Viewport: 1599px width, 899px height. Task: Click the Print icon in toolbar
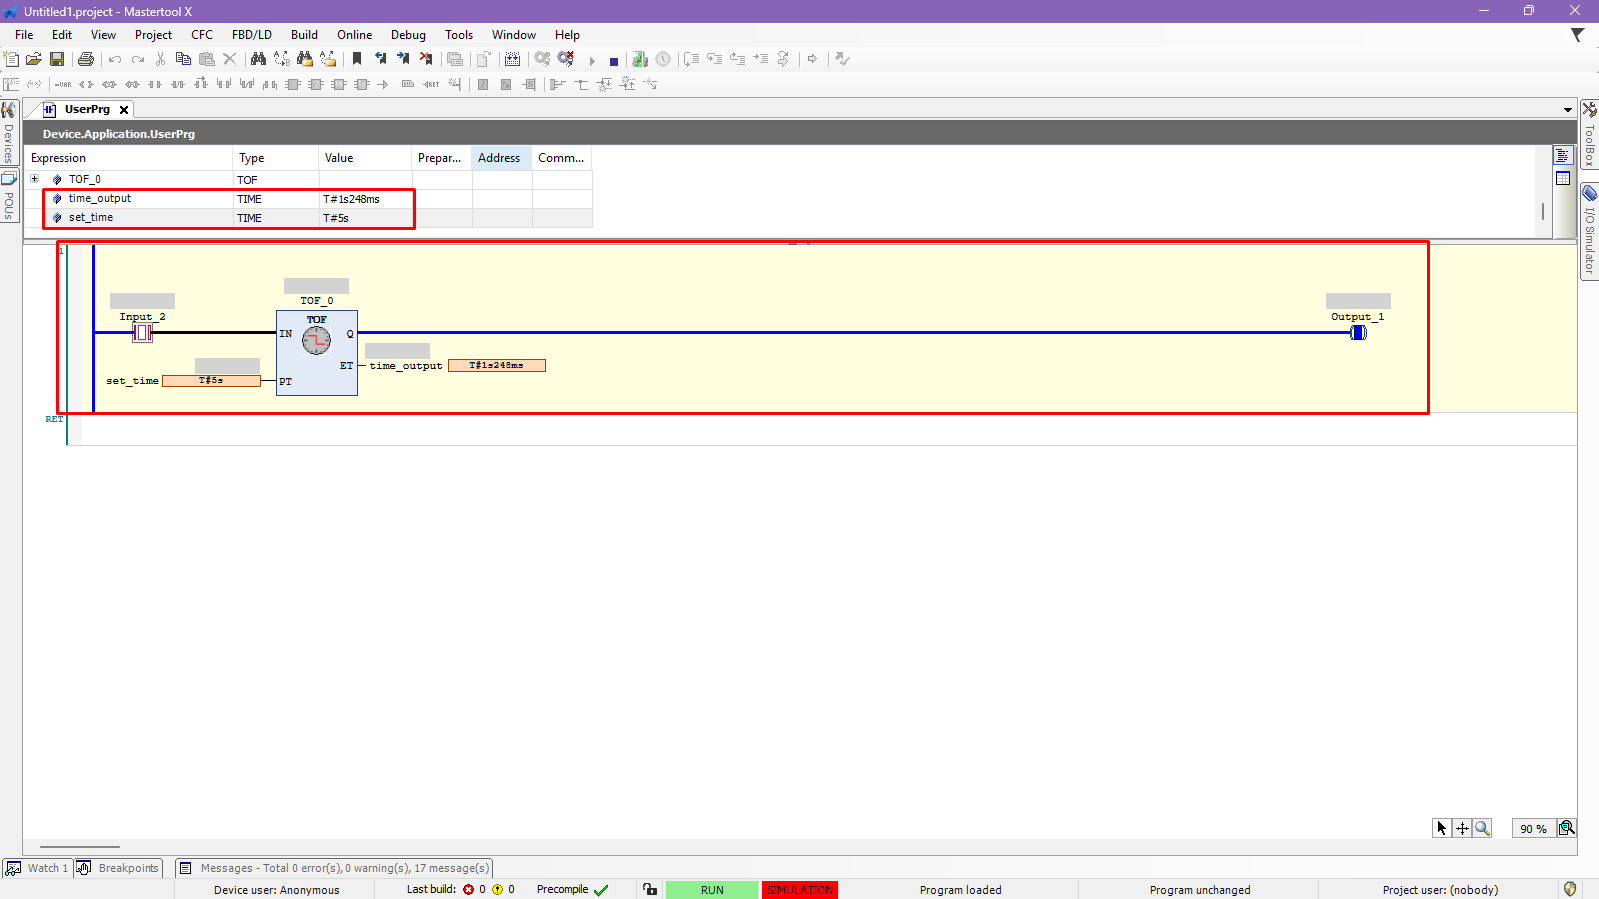click(x=86, y=60)
